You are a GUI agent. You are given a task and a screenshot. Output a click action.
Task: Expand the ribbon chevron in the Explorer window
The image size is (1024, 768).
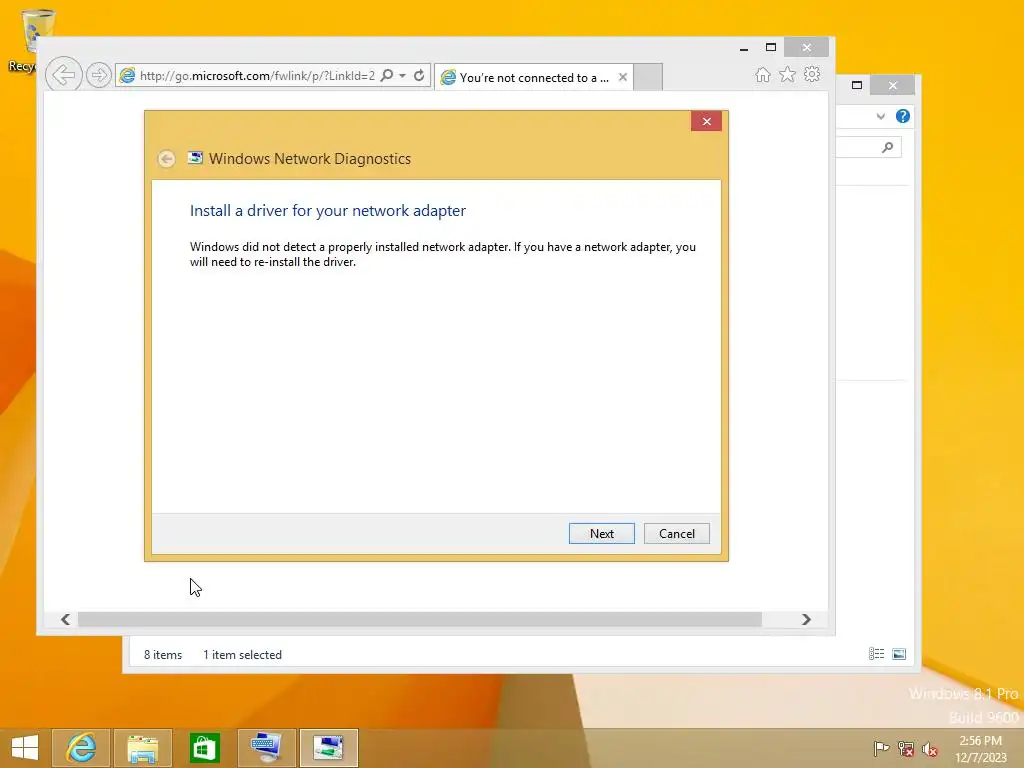[881, 116]
